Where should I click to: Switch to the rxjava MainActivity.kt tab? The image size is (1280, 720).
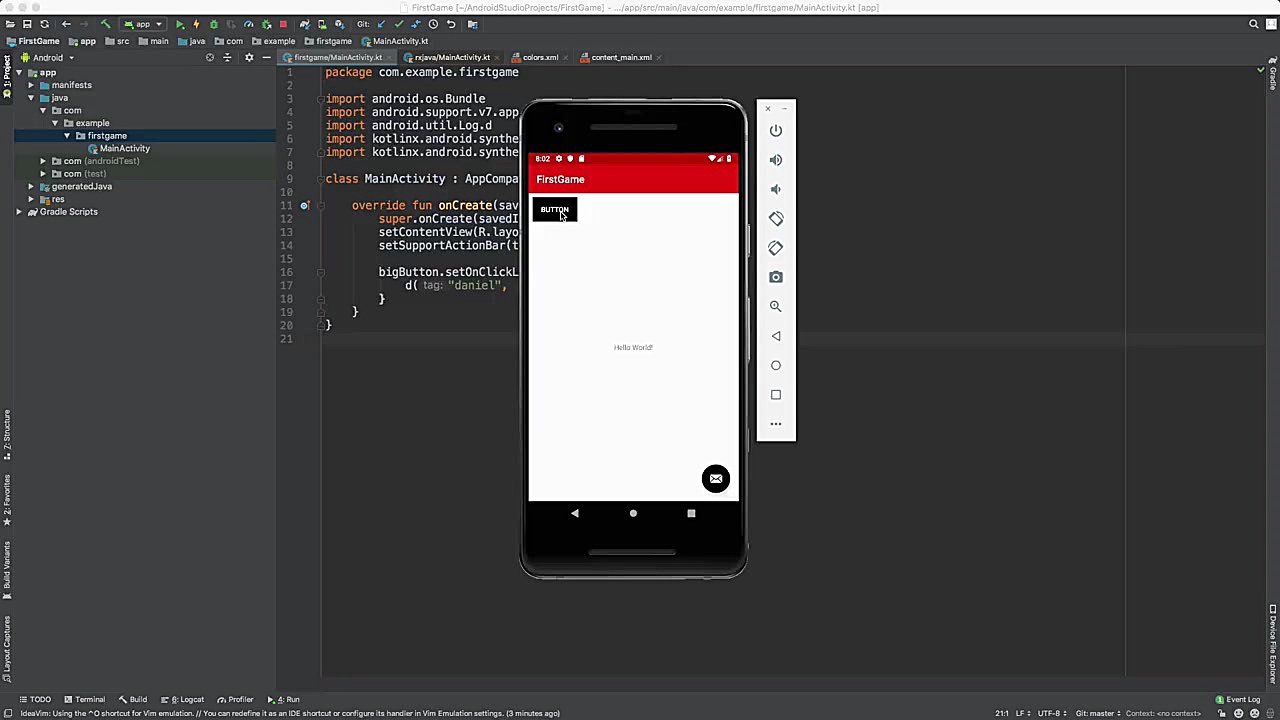click(x=452, y=57)
